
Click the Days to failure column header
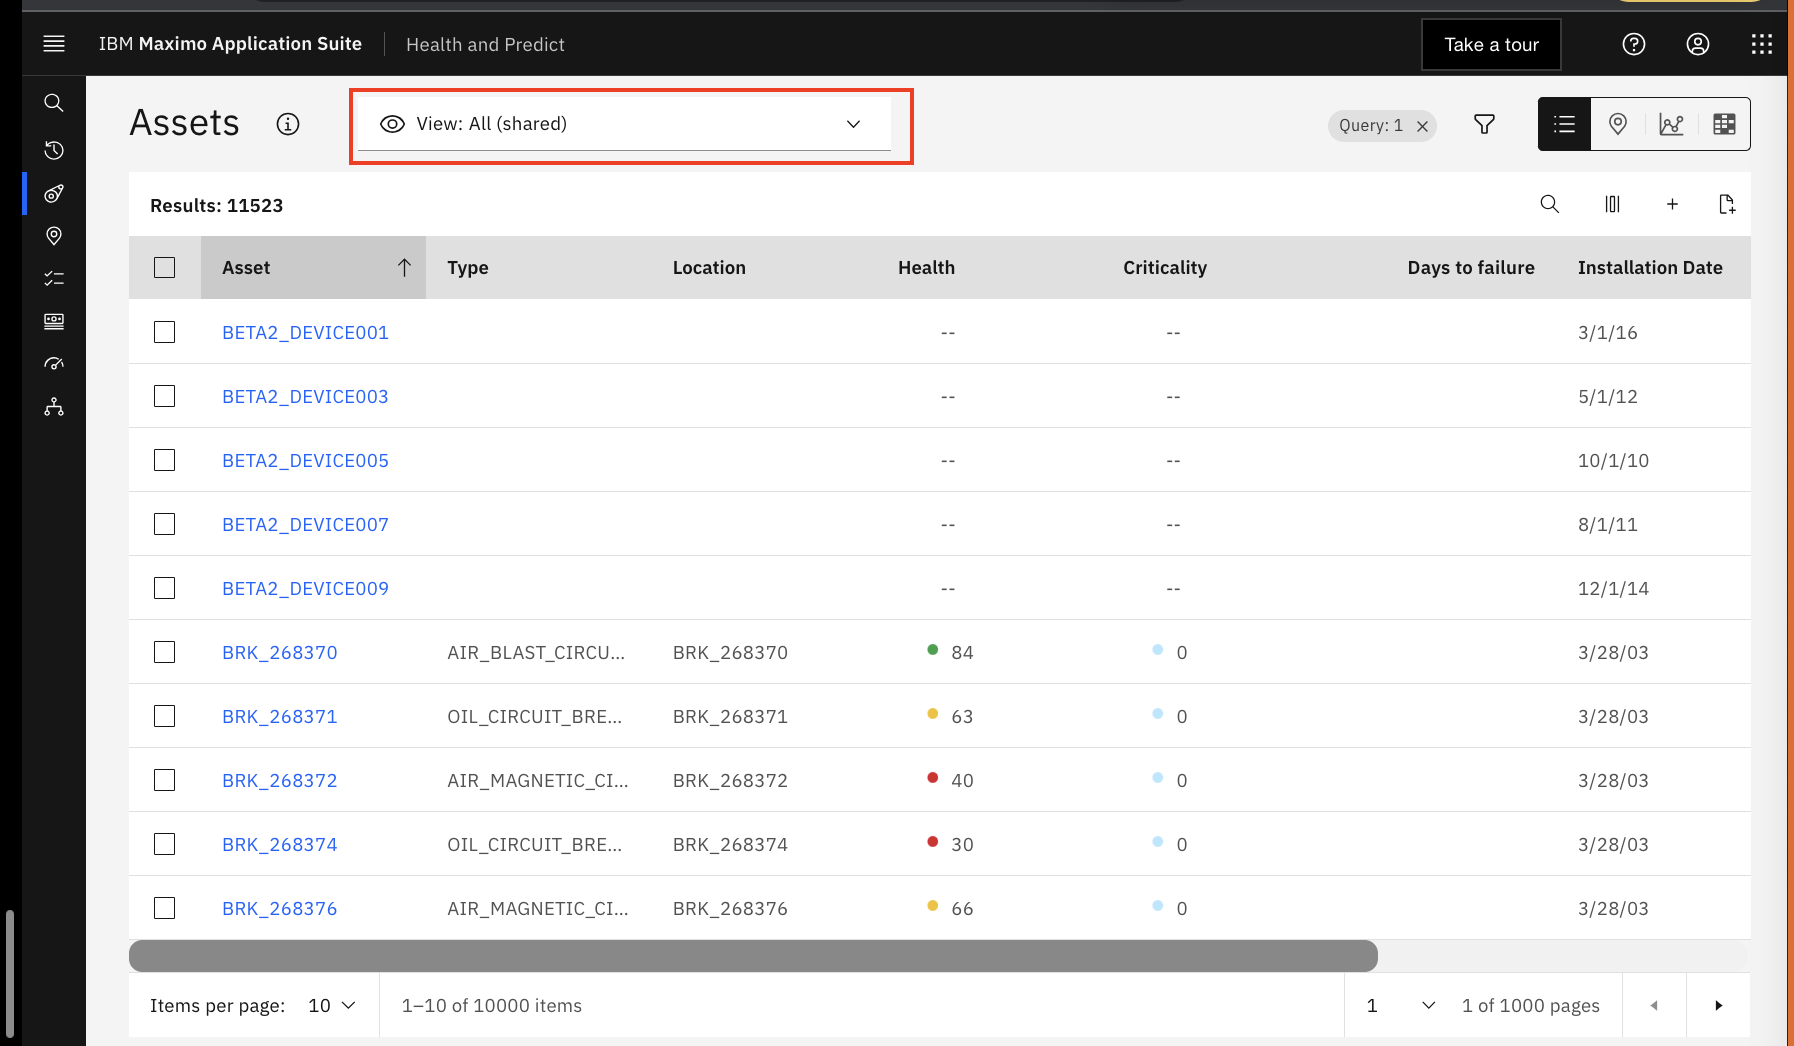tap(1471, 267)
